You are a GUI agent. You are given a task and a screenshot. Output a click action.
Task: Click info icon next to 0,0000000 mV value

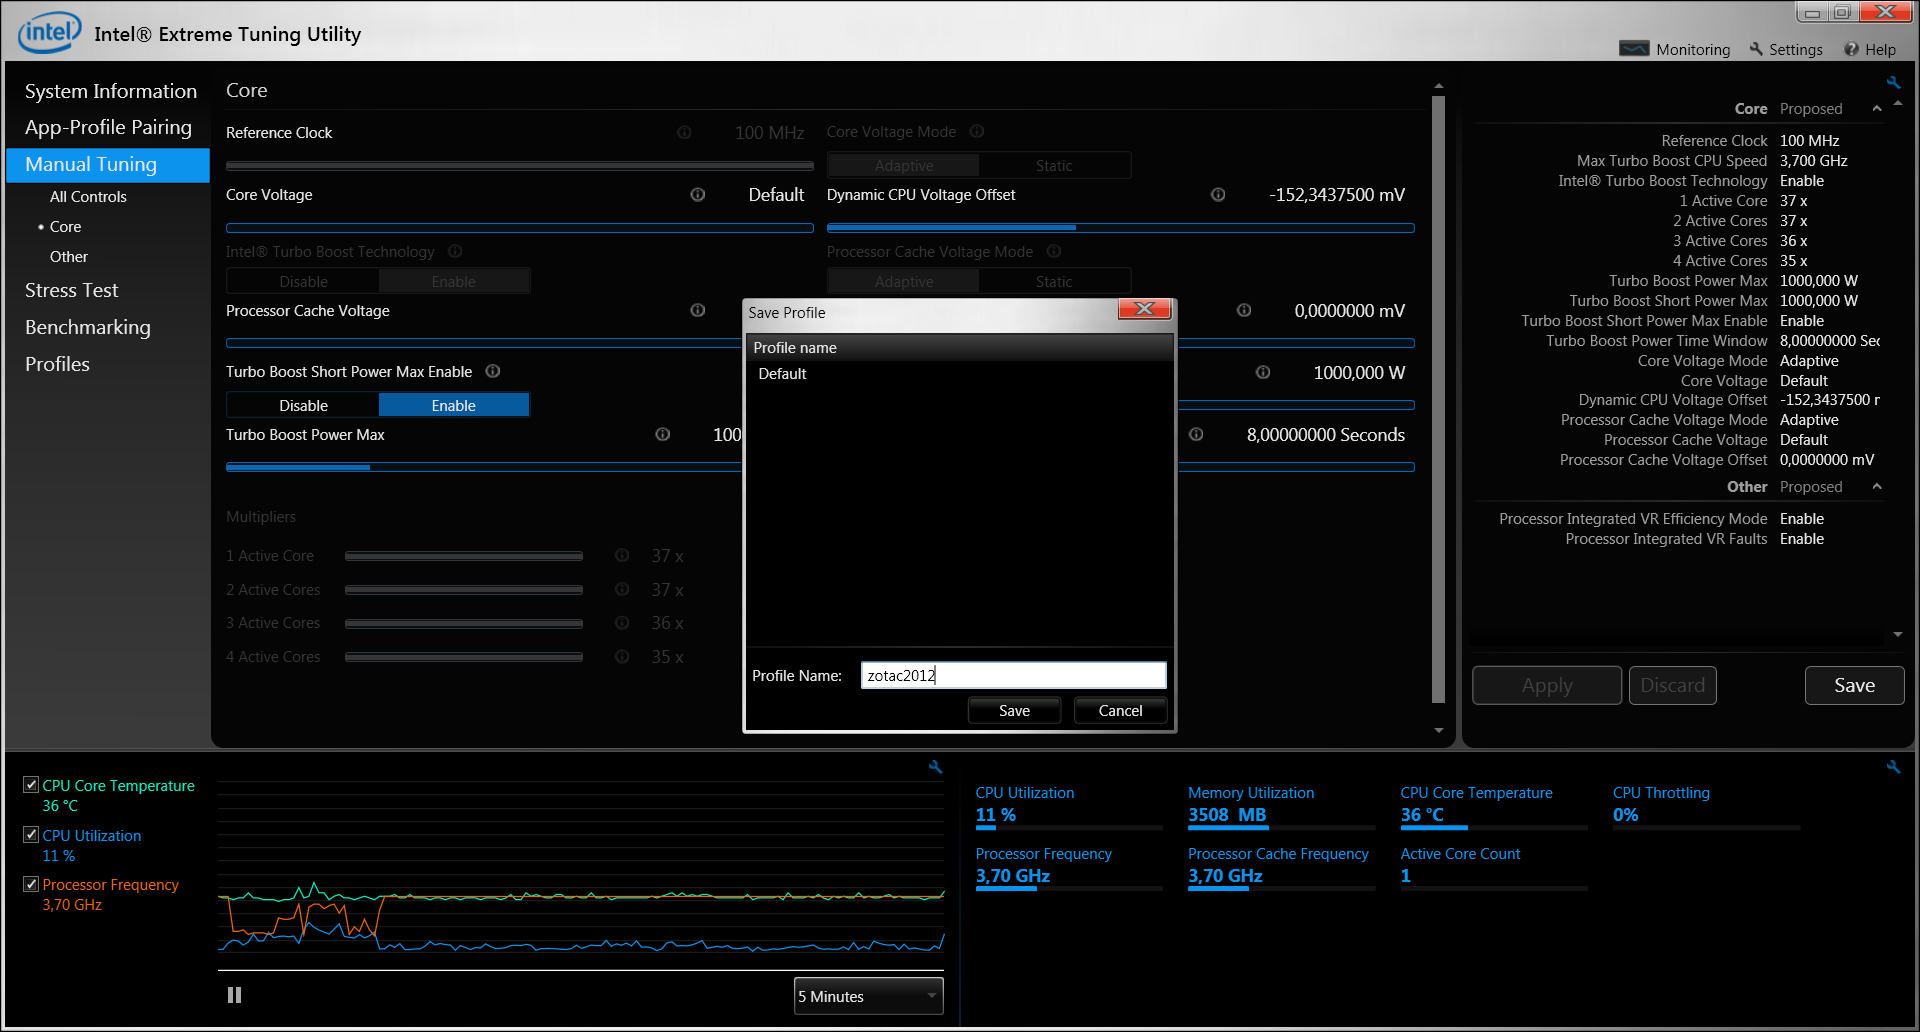coord(1244,310)
